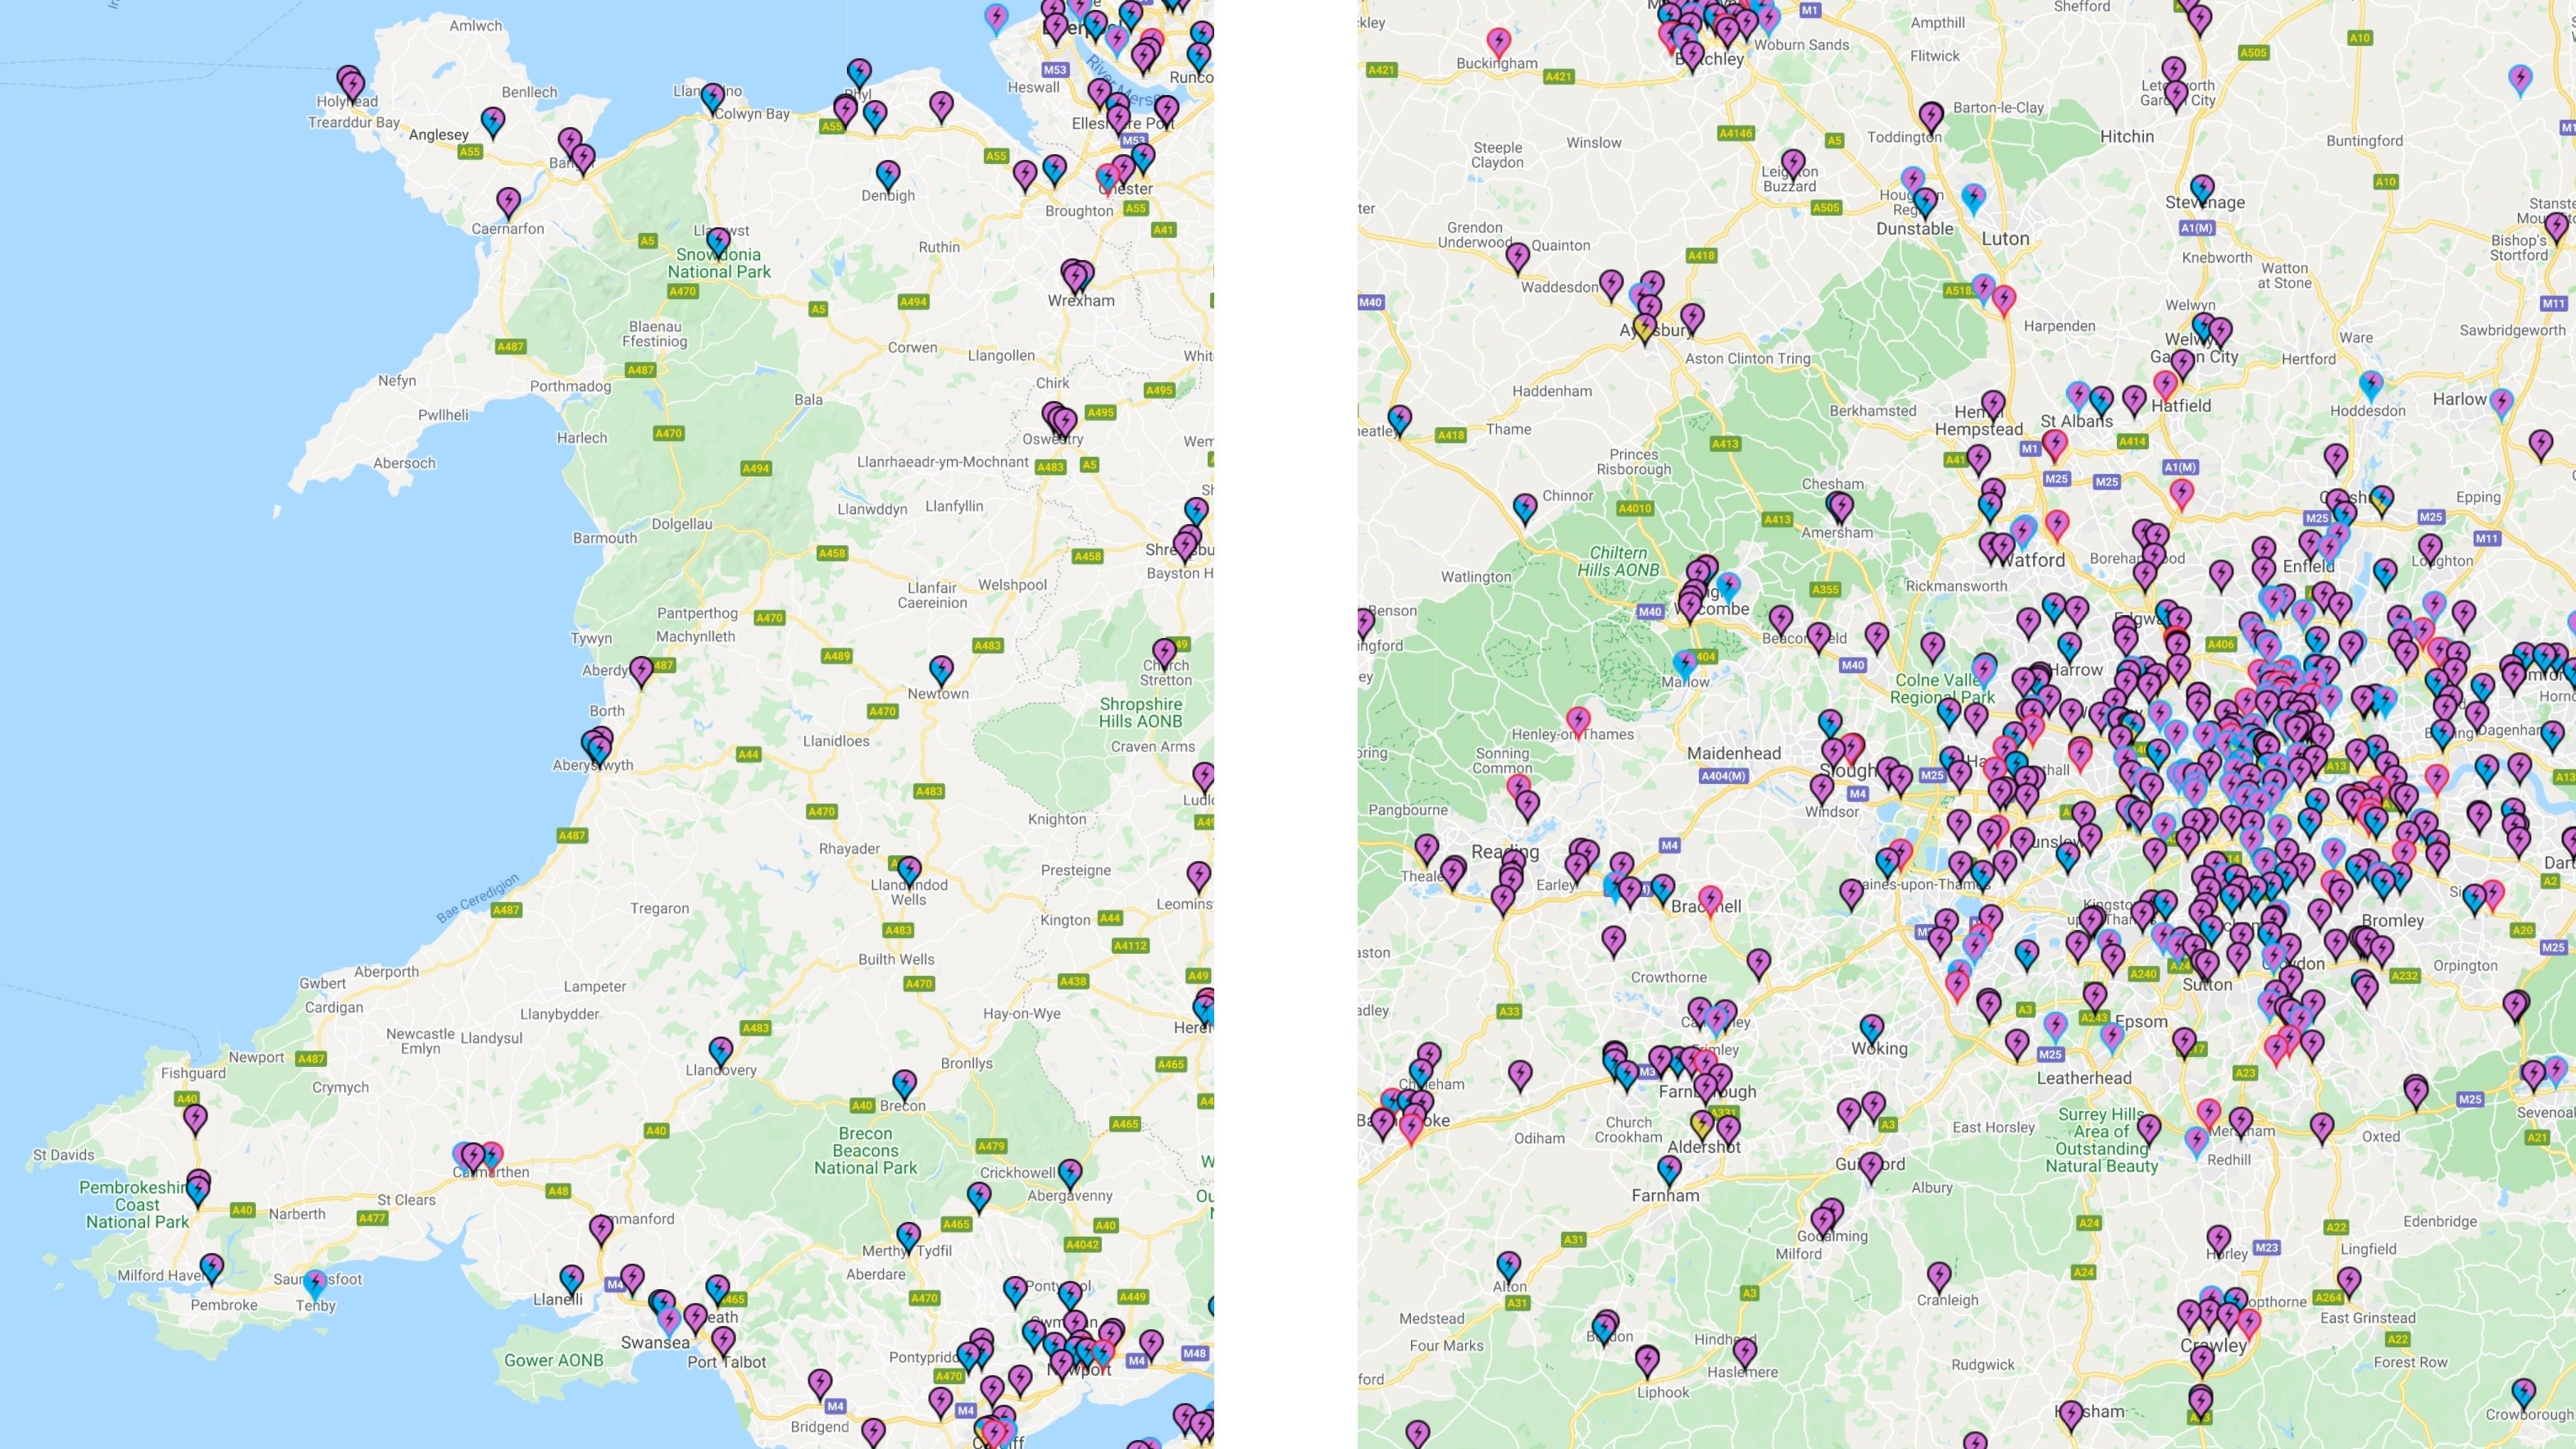The width and height of the screenshot is (2576, 1449).
Task: Open the blue pin at Woking
Action: 1871,1029
